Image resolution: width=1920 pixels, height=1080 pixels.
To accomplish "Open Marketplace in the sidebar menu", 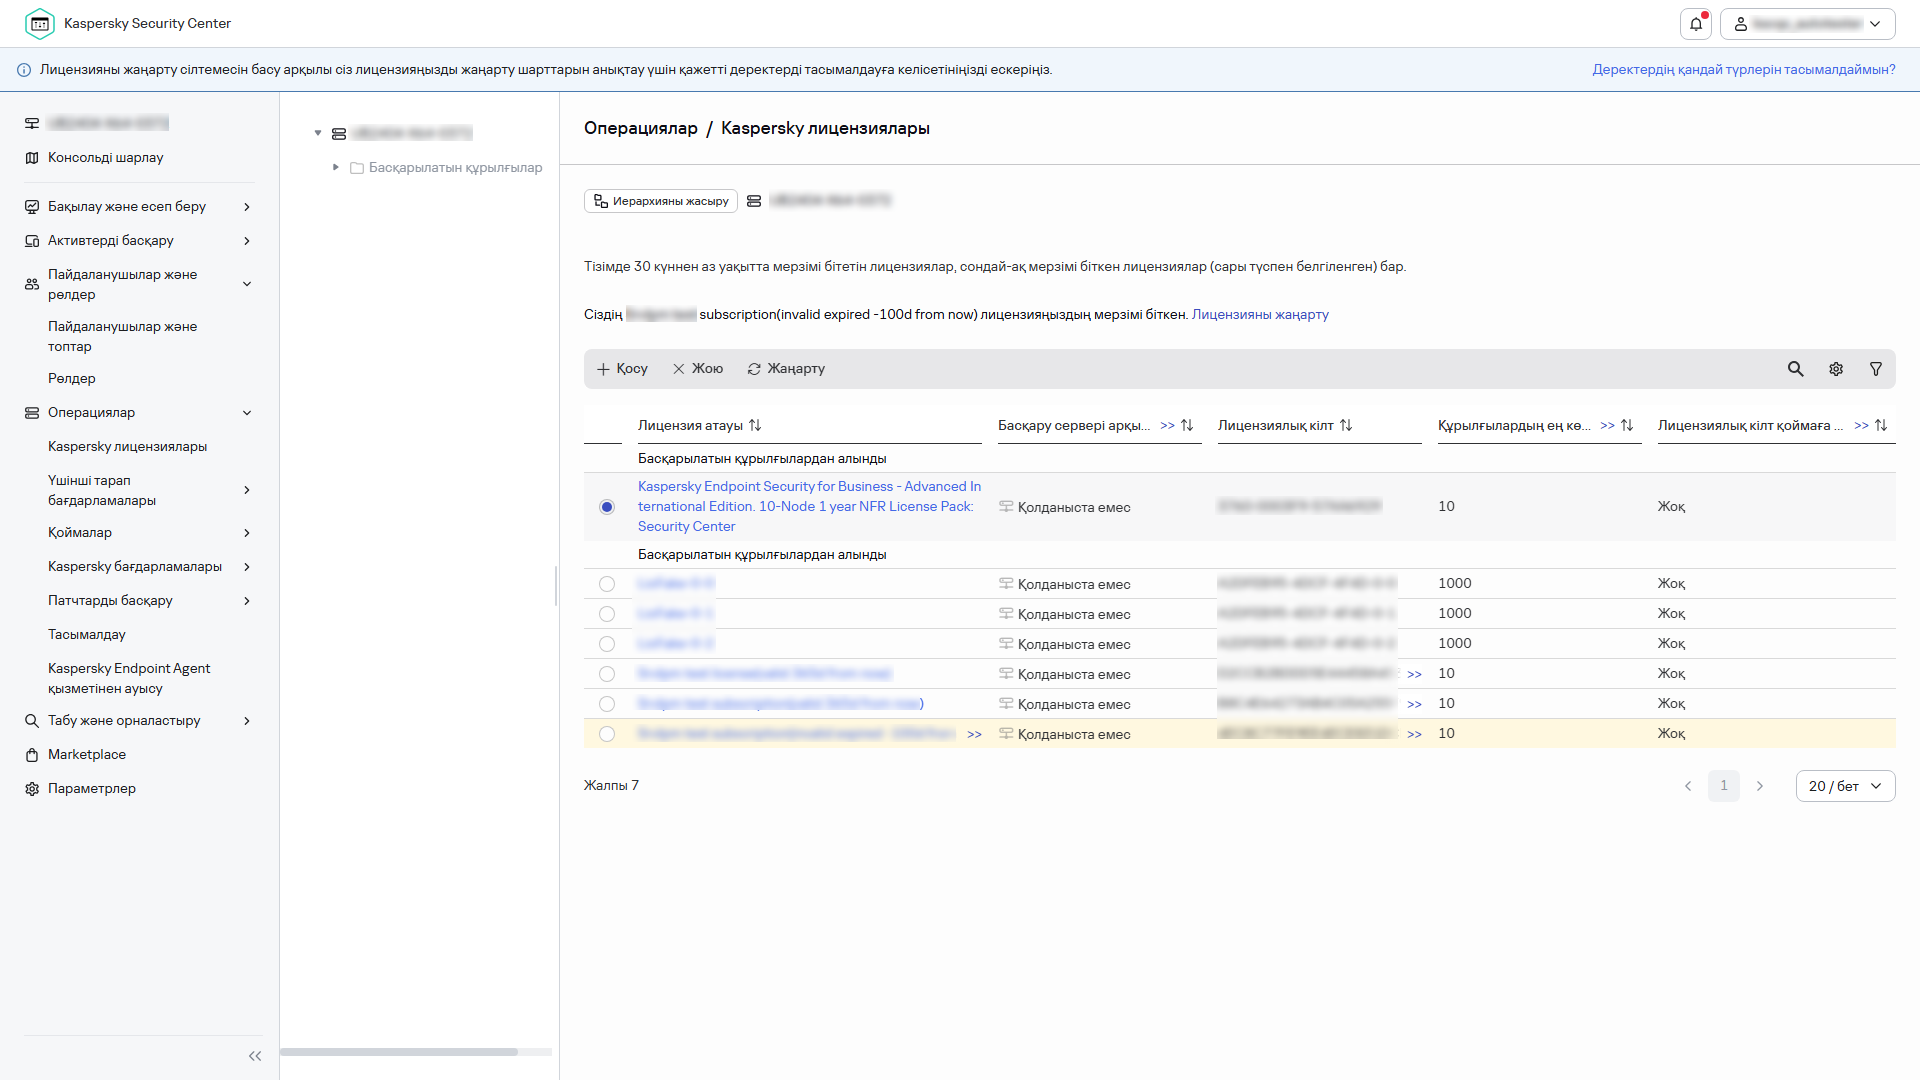I will click(x=87, y=755).
